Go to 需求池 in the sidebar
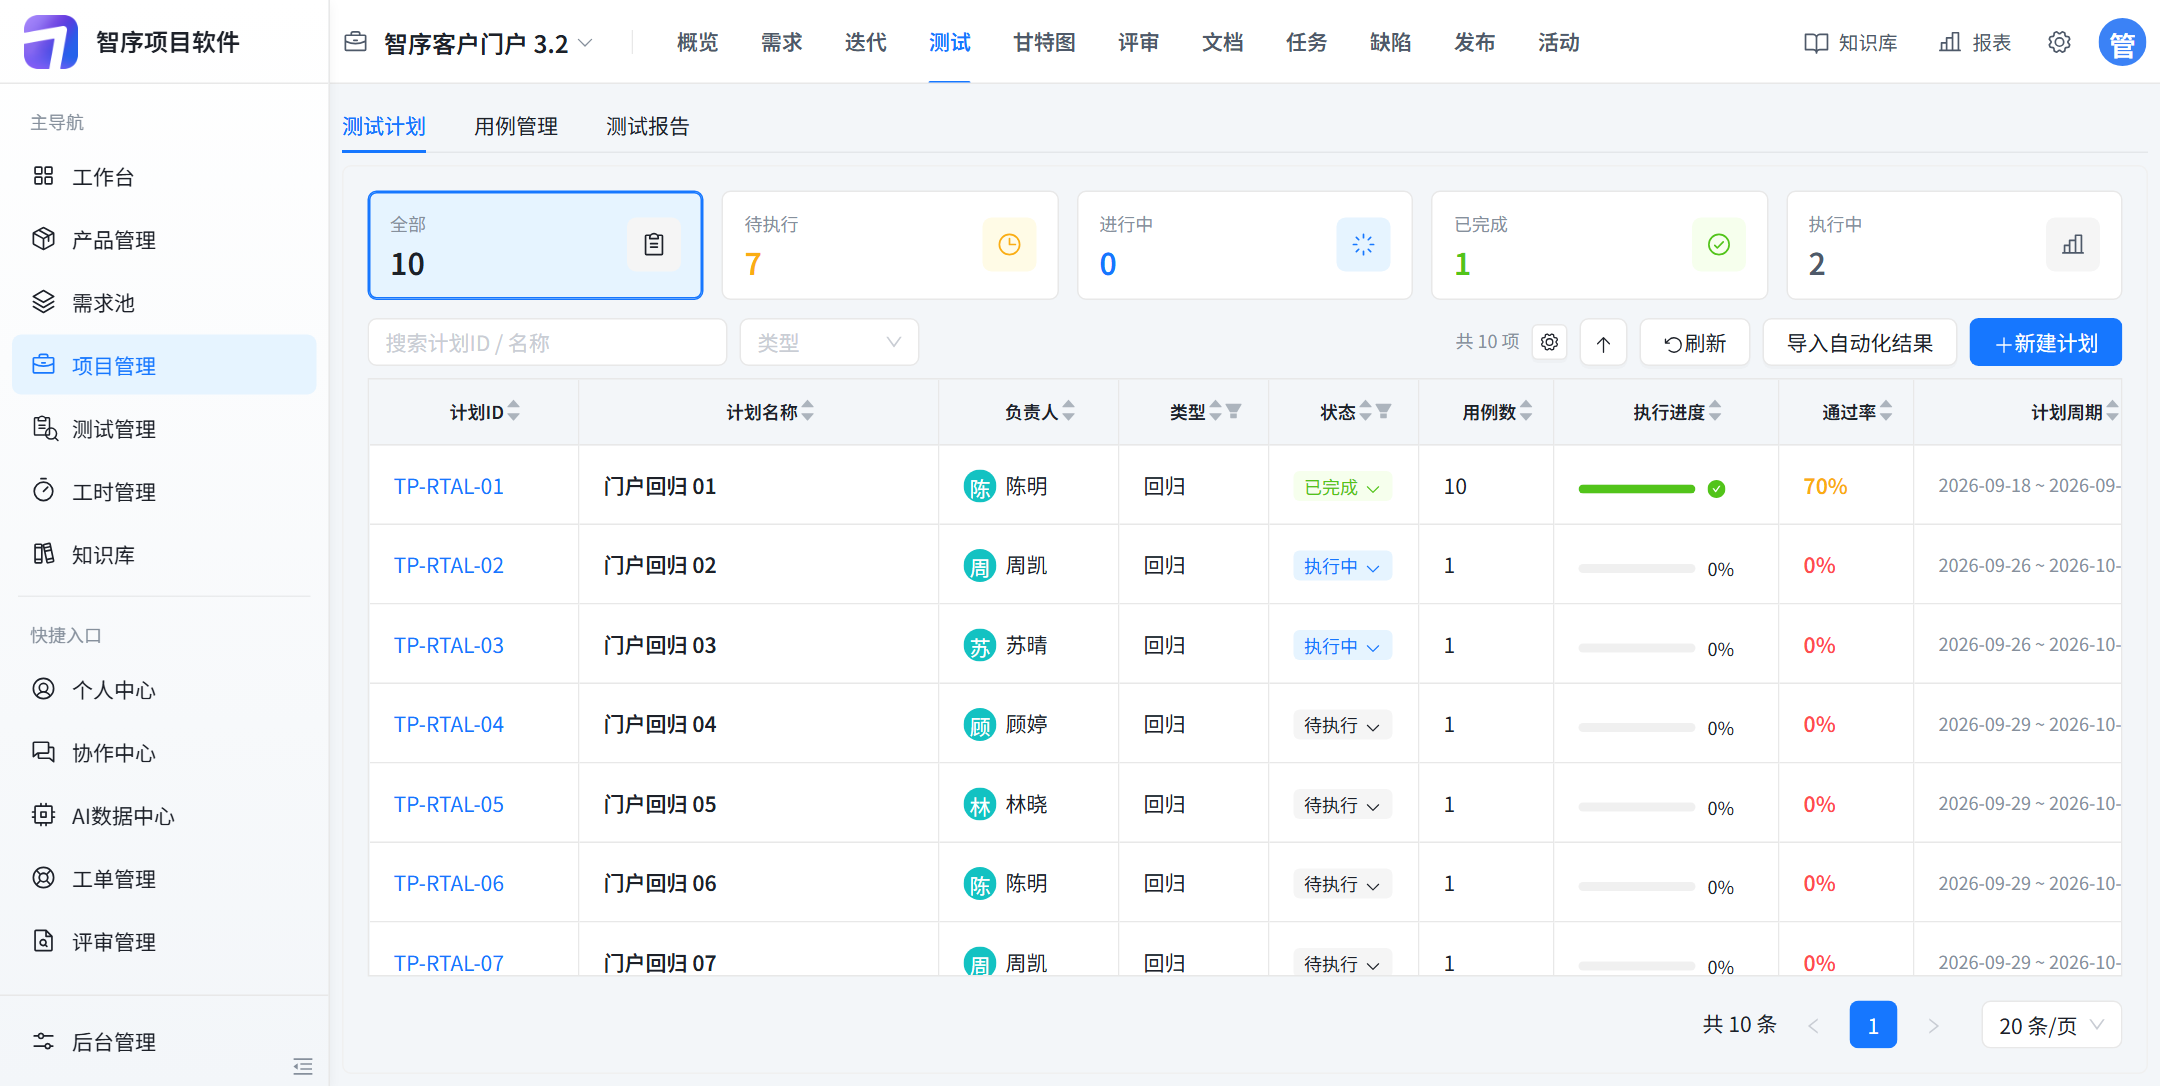 pyautogui.click(x=164, y=303)
